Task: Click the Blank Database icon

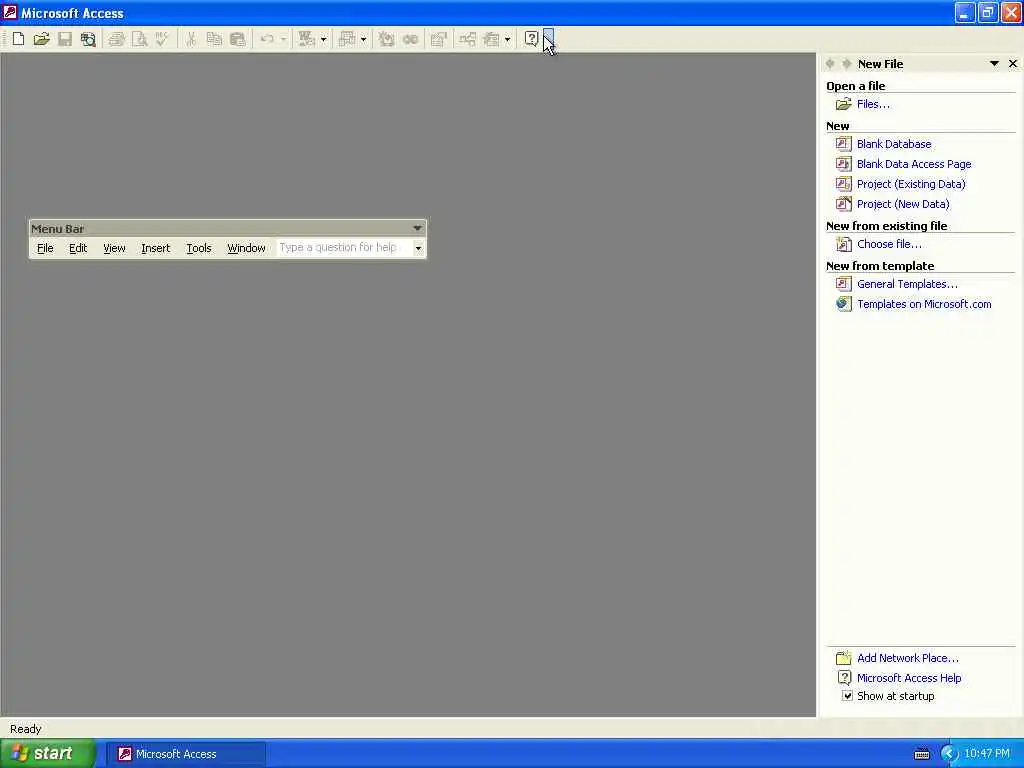Action: tap(844, 144)
